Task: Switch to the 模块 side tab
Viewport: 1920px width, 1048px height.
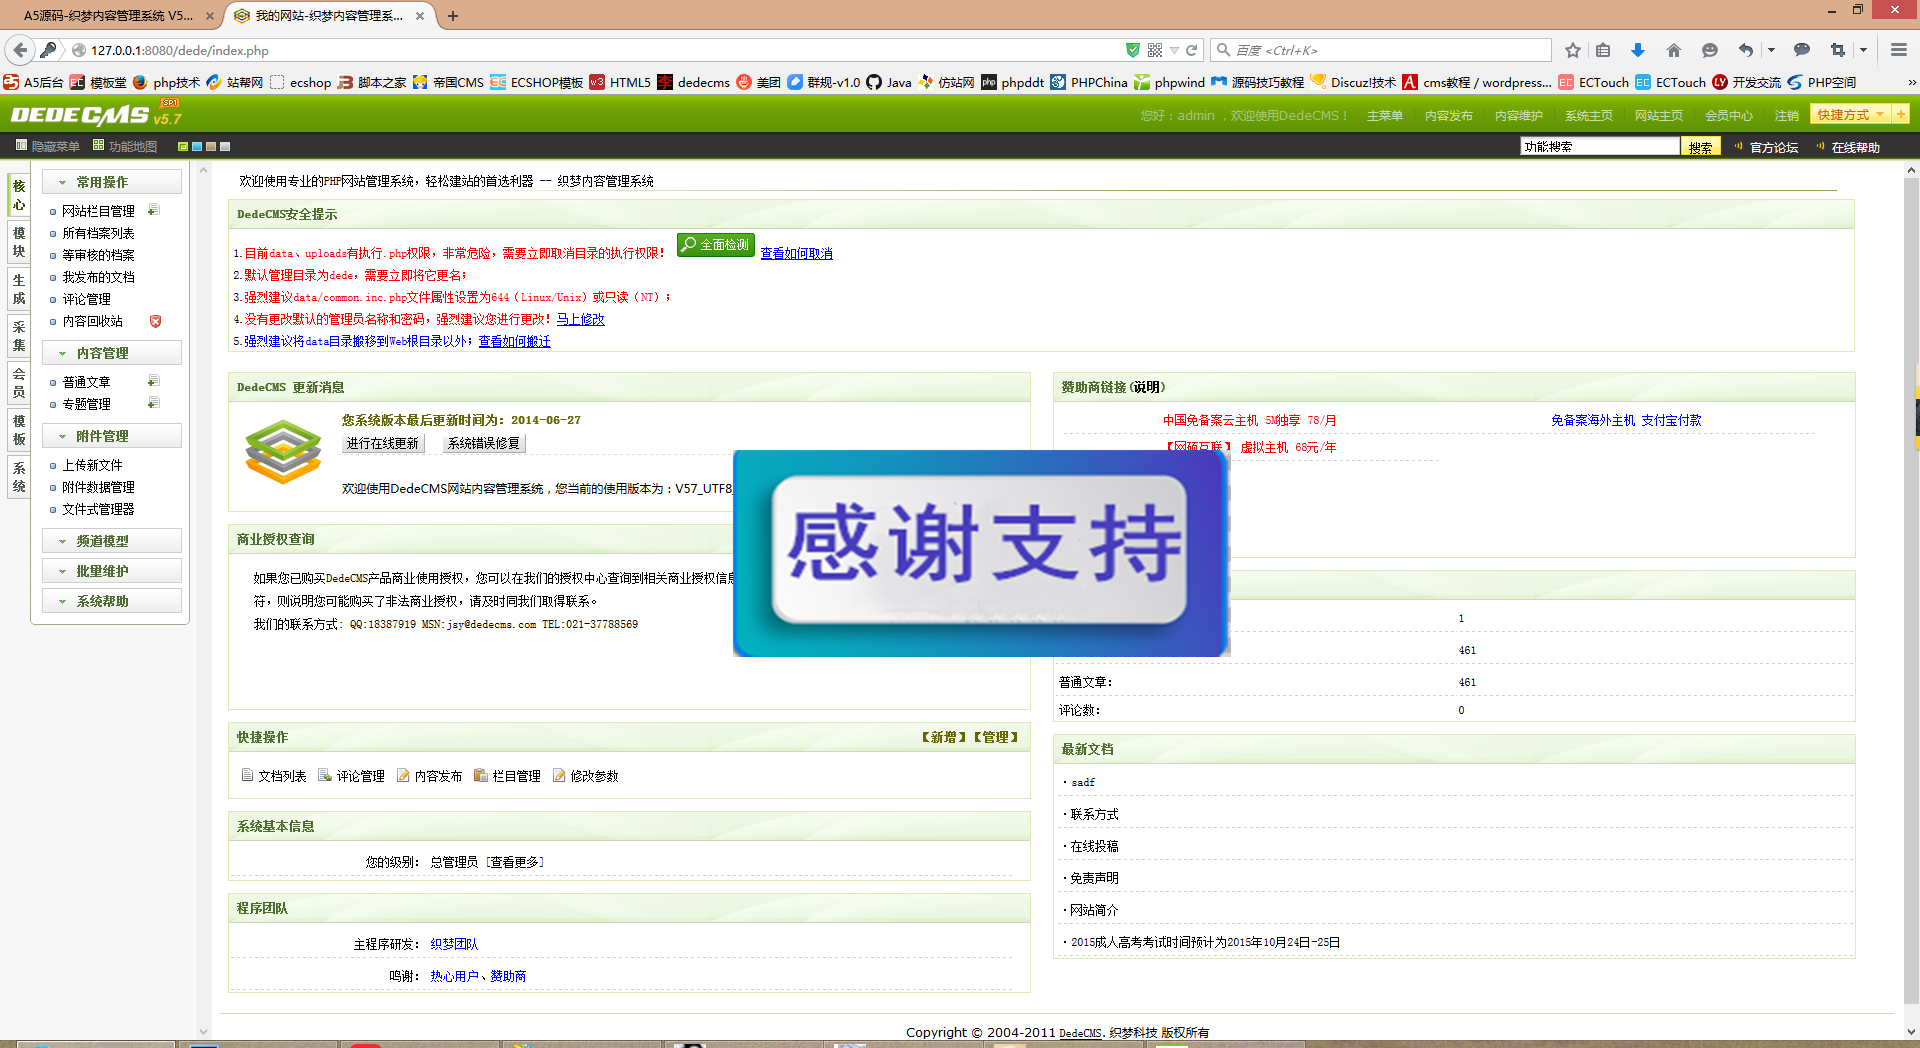Action: tap(19, 242)
